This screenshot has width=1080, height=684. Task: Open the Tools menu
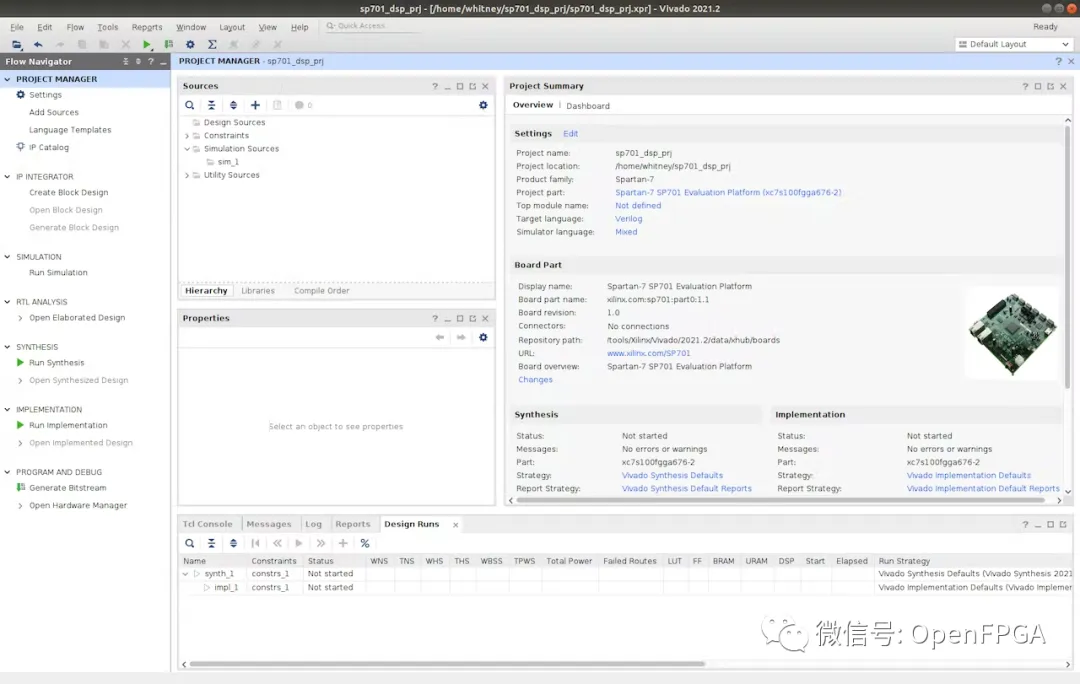tap(107, 27)
